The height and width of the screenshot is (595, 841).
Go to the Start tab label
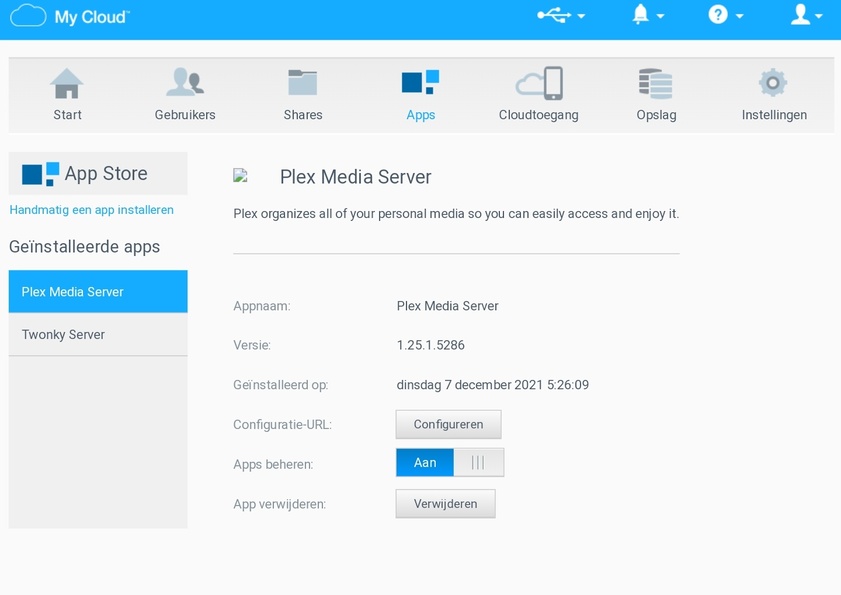click(x=67, y=115)
